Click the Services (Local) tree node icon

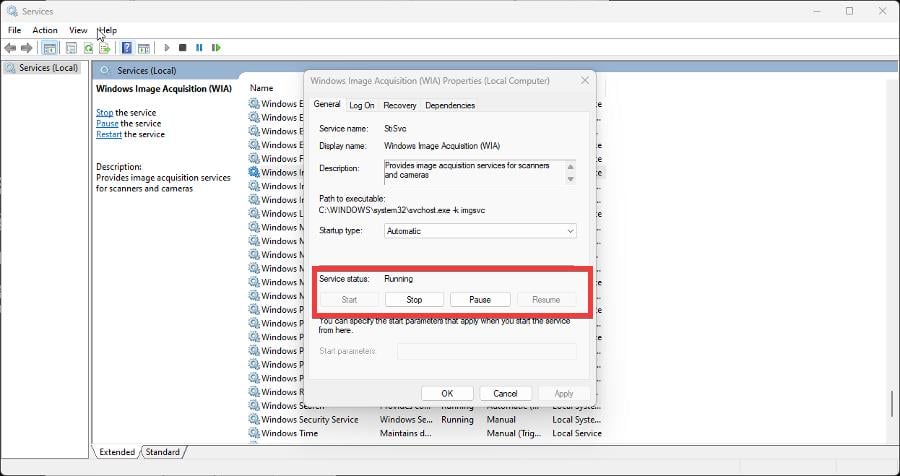tap(10, 68)
